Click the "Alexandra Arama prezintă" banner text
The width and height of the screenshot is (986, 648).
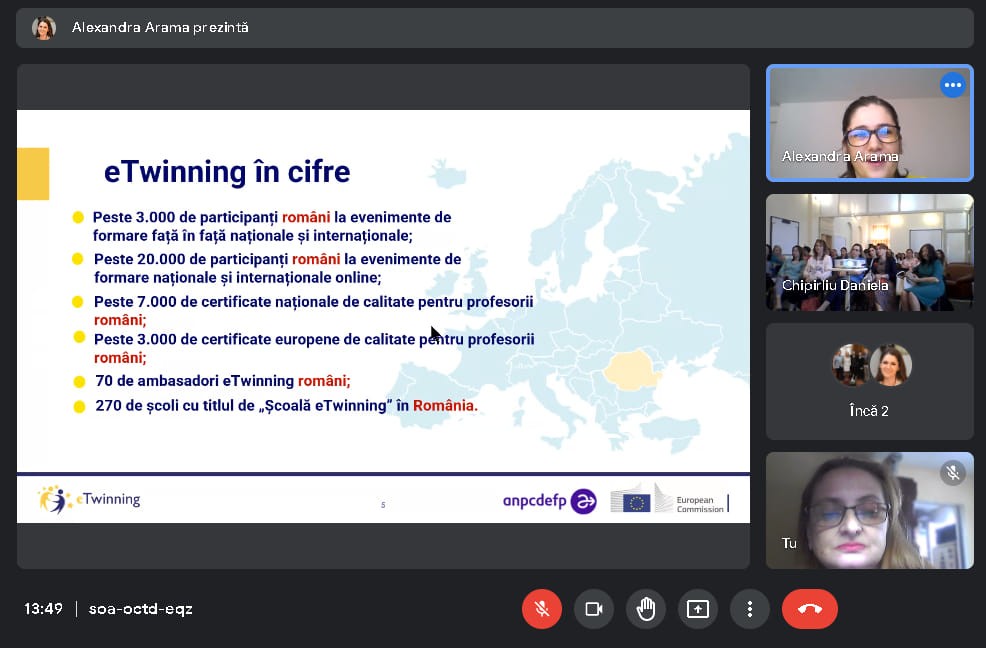click(160, 28)
